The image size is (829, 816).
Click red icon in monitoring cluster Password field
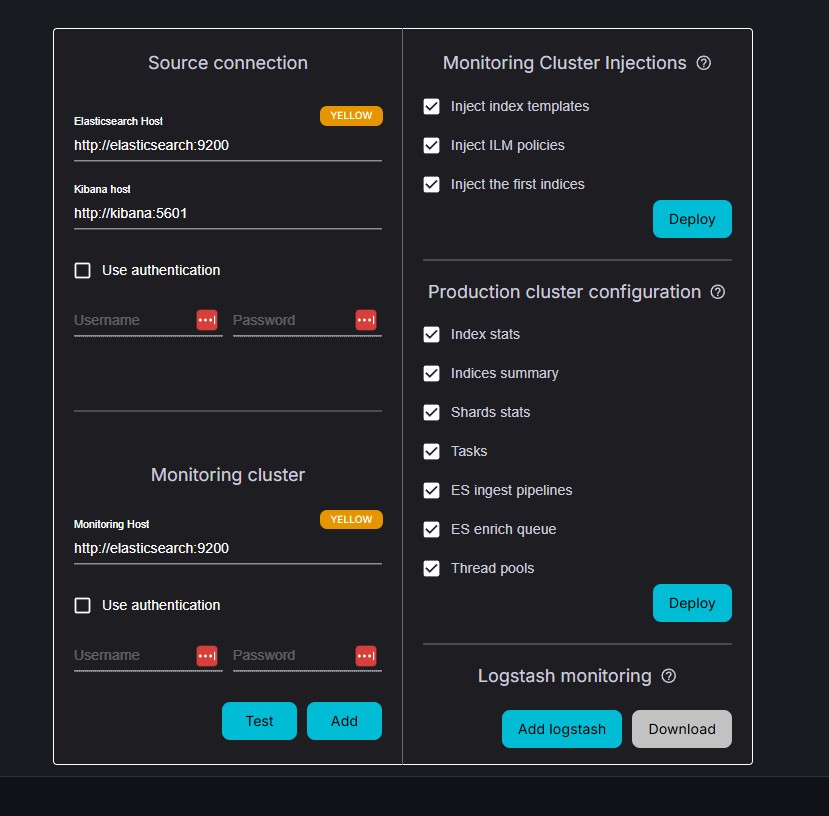[367, 655]
